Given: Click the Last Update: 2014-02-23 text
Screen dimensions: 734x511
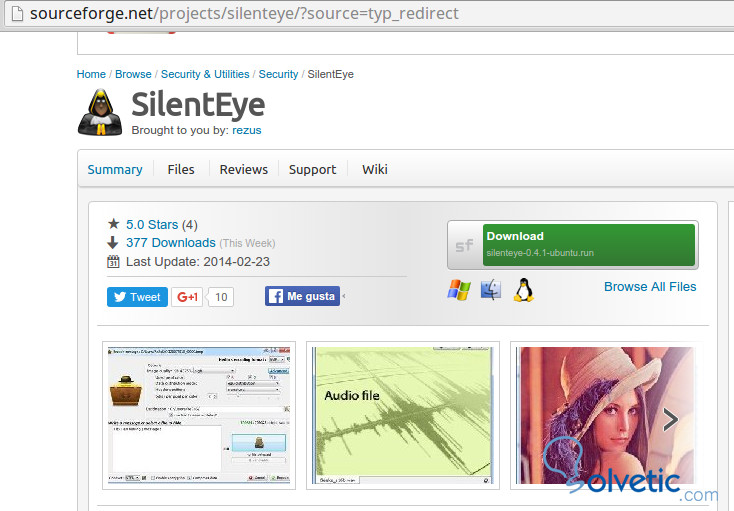Looking at the screenshot, I should [x=198, y=262].
